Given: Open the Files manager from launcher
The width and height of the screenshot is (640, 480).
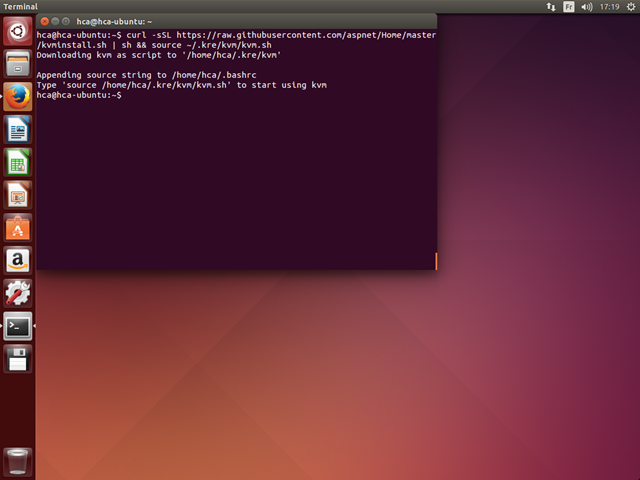Looking at the screenshot, I should pos(18,64).
